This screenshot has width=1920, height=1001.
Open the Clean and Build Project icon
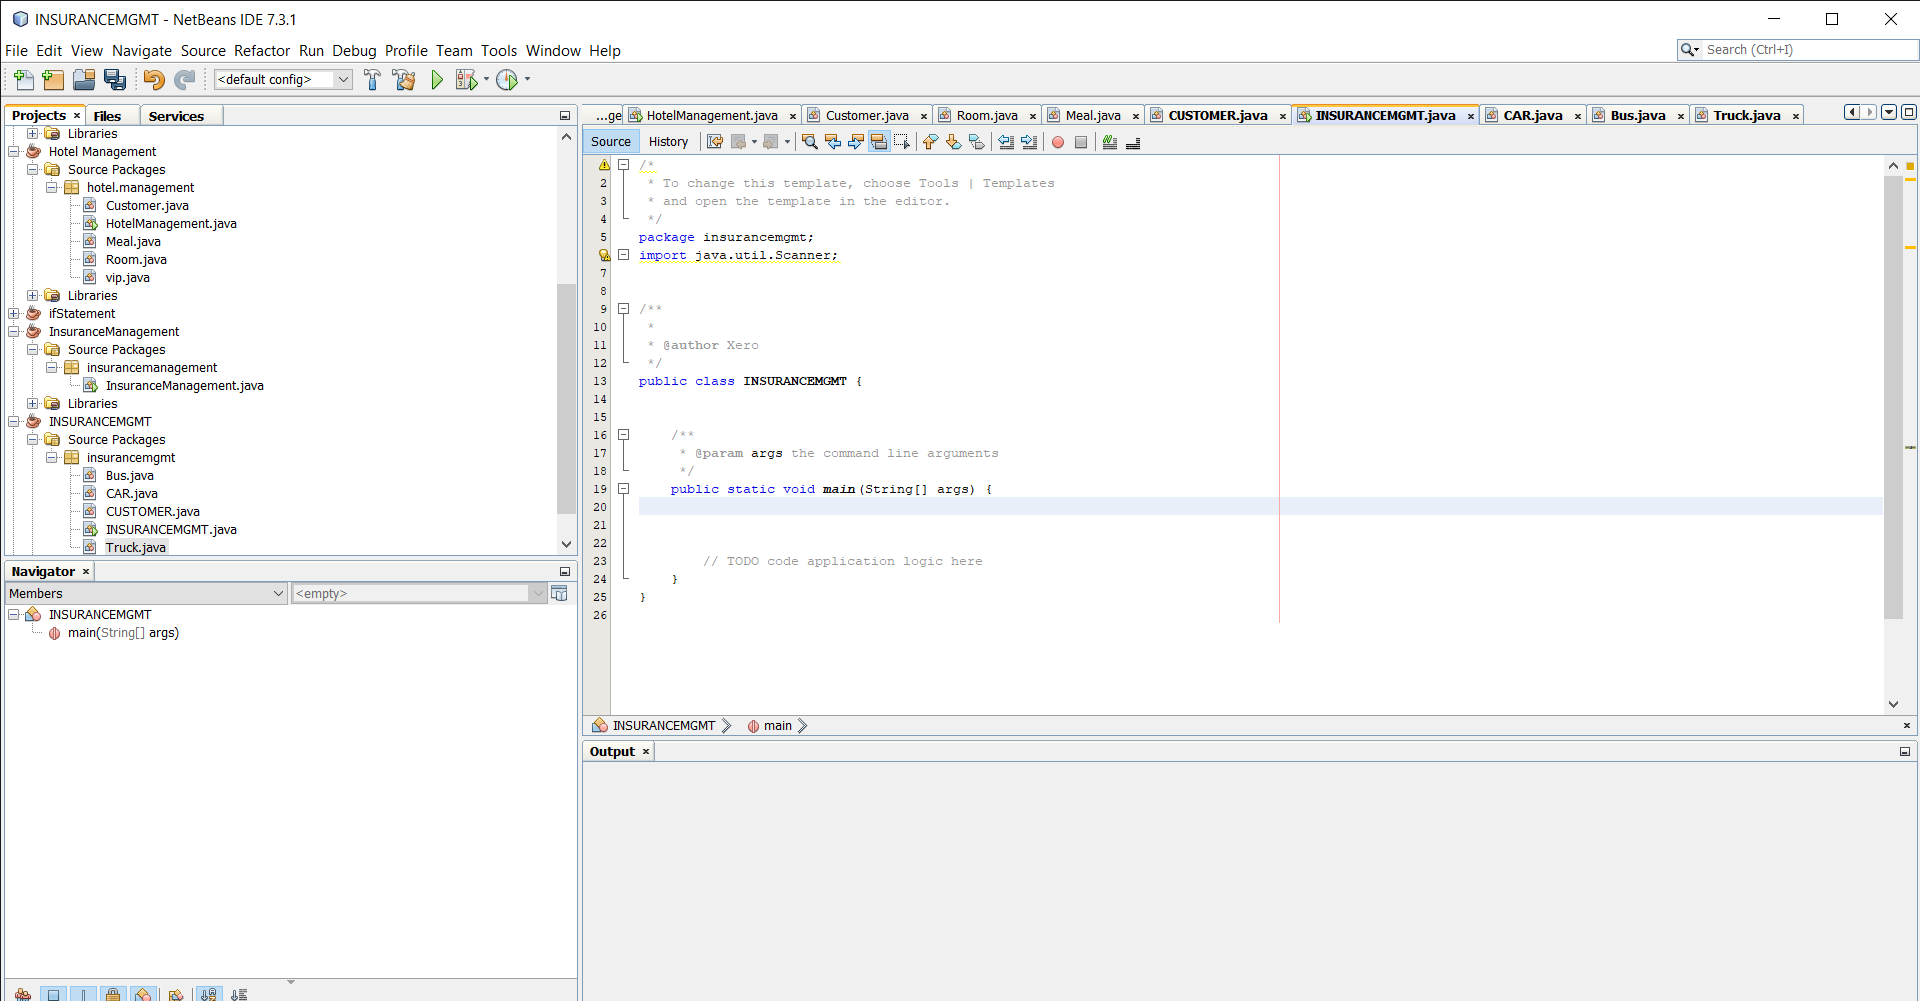tap(404, 79)
